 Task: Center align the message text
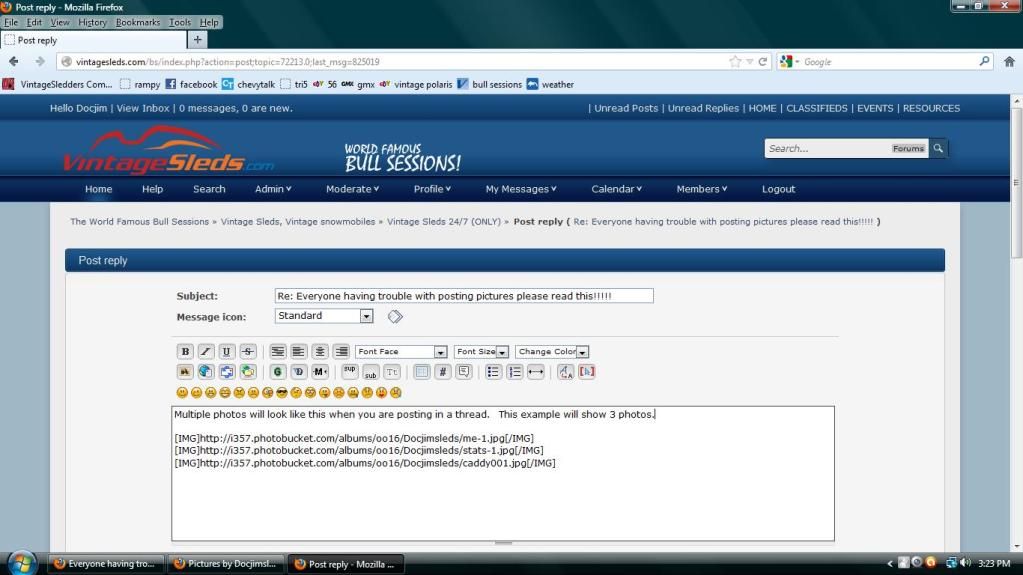coord(320,352)
